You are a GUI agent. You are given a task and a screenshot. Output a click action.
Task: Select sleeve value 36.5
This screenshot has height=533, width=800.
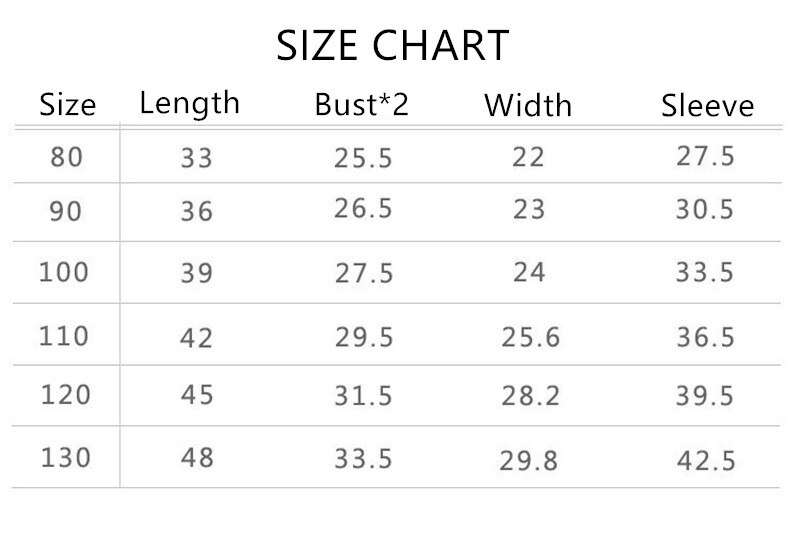click(x=706, y=337)
